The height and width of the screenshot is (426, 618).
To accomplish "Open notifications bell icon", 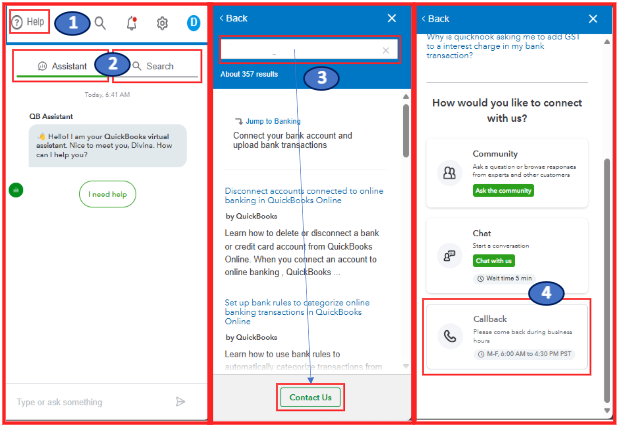I will (x=132, y=23).
